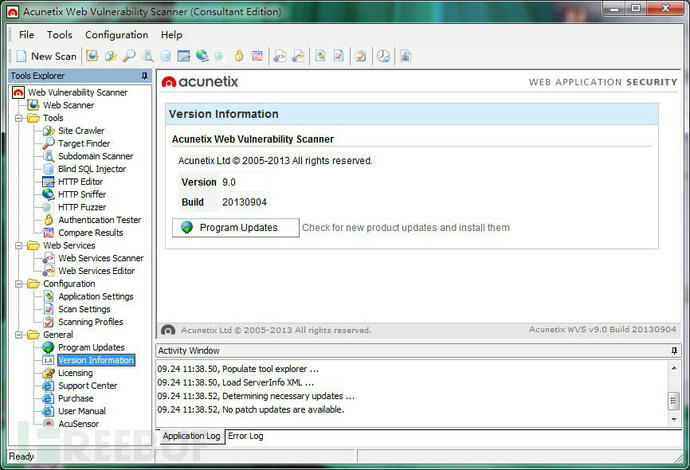Viewport: 690px width, 470px height.
Task: Click the build number 20130904 value
Action: [x=244, y=202]
